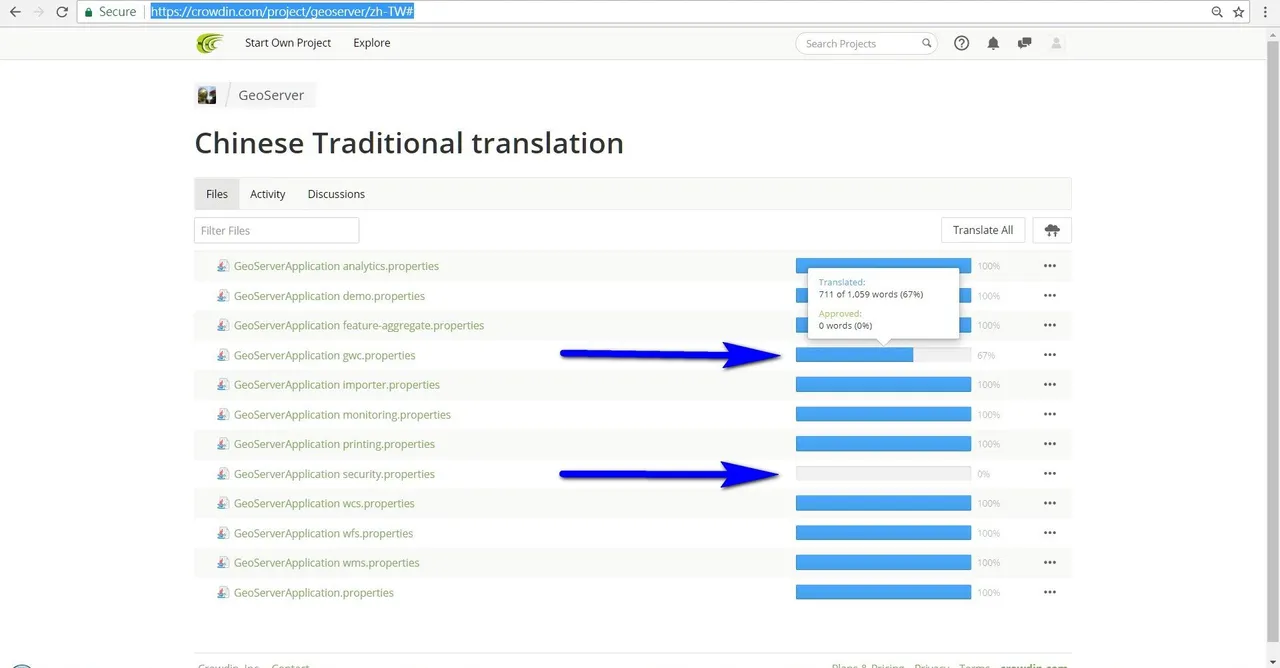
Task: Open GeoServerApplication feature-aggregate.properties file
Action: [359, 325]
